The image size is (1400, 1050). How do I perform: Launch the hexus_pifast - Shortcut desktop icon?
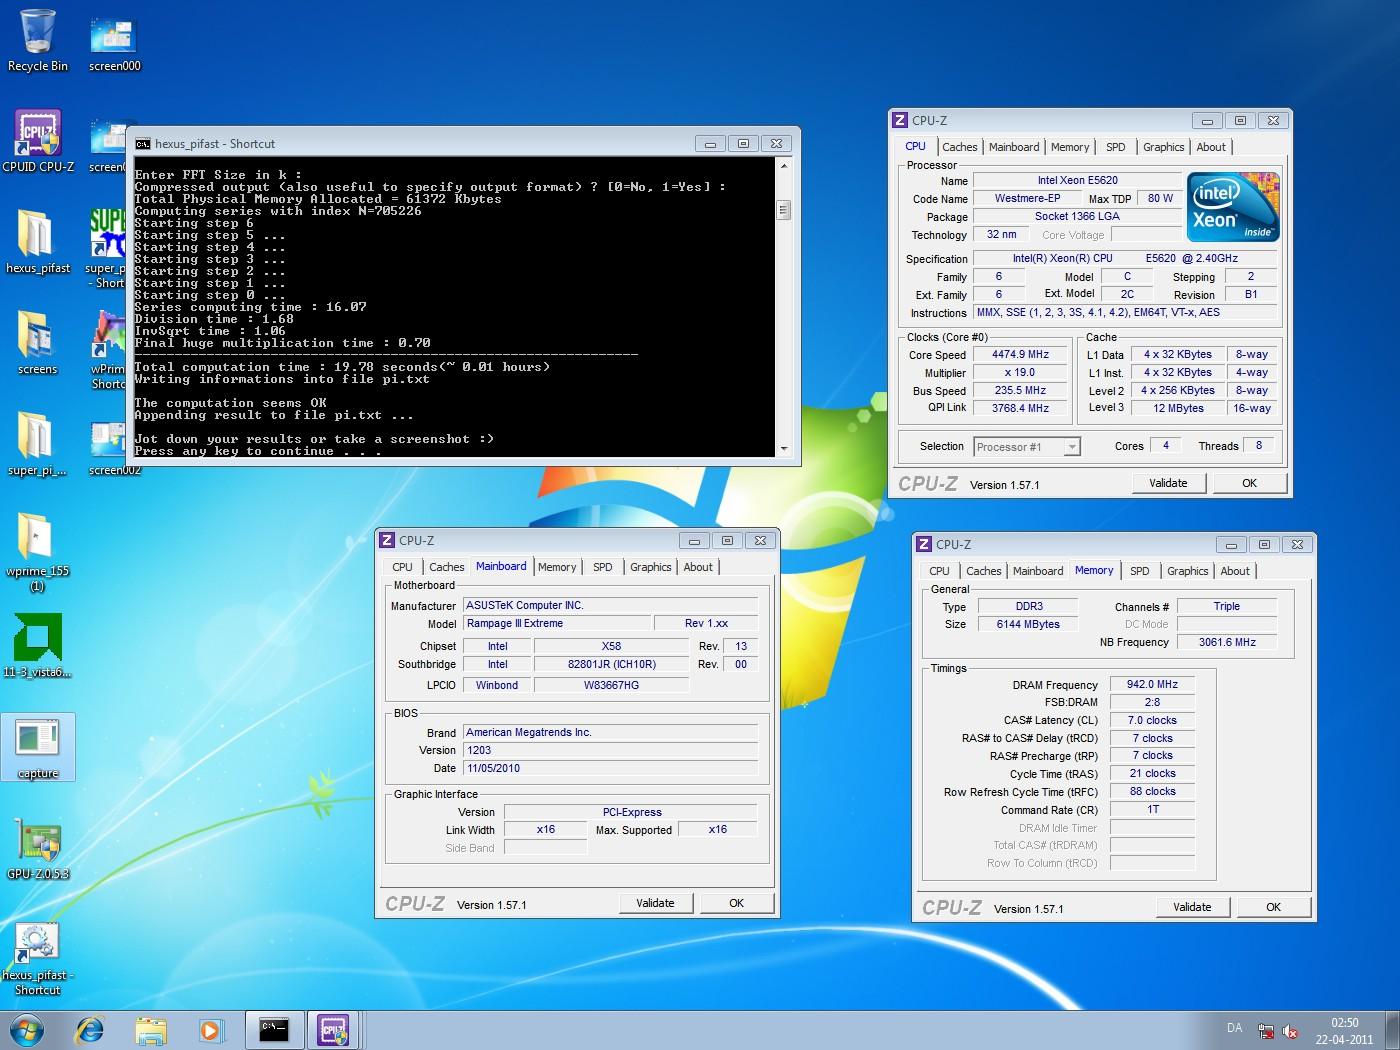click(38, 959)
